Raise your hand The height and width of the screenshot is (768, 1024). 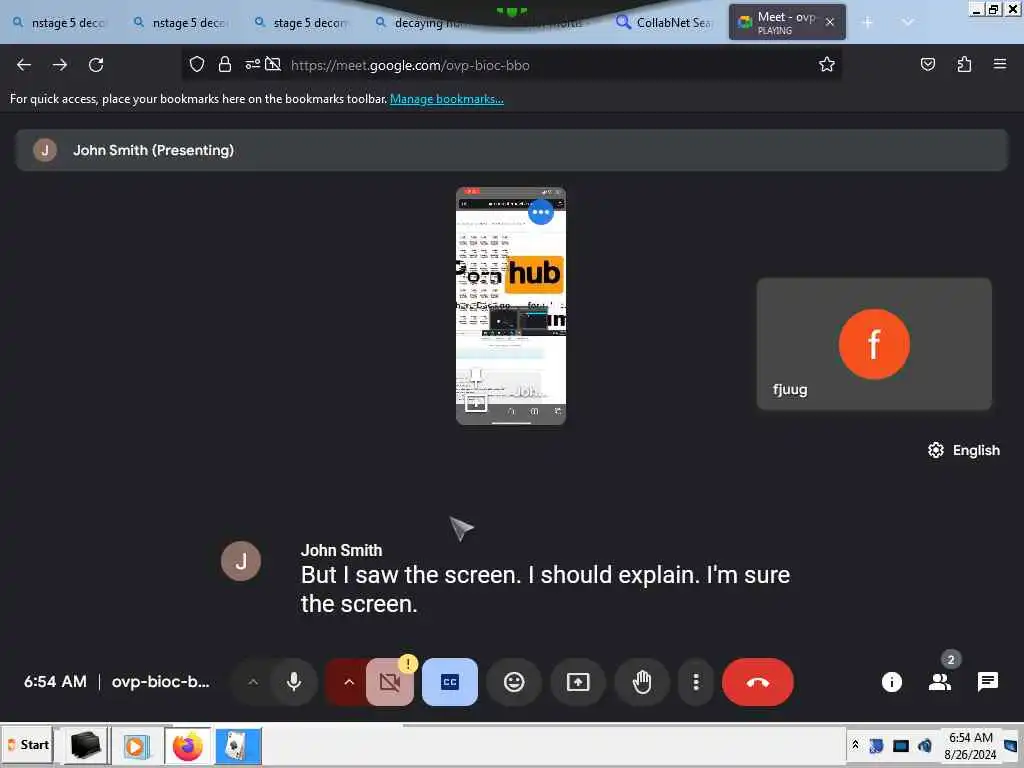click(x=642, y=682)
